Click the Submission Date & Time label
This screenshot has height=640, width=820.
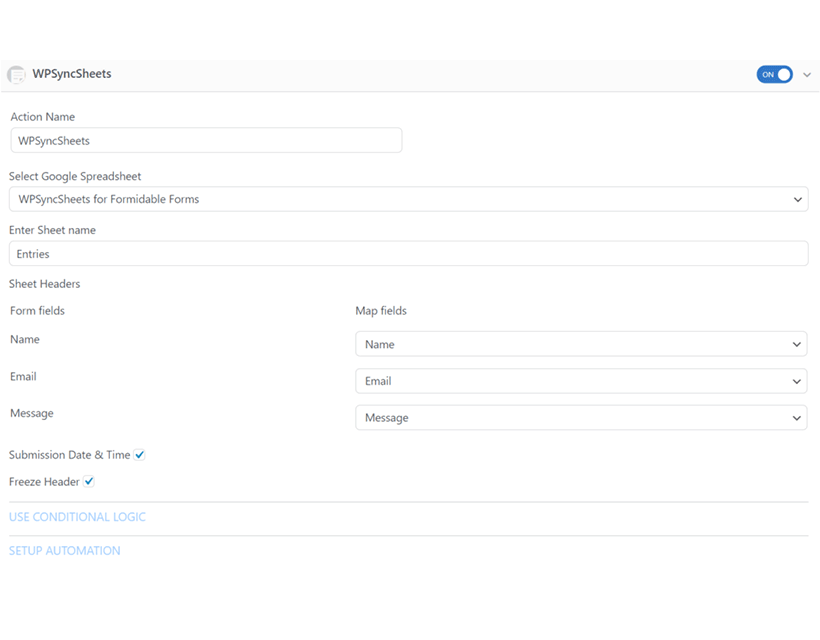click(x=70, y=455)
